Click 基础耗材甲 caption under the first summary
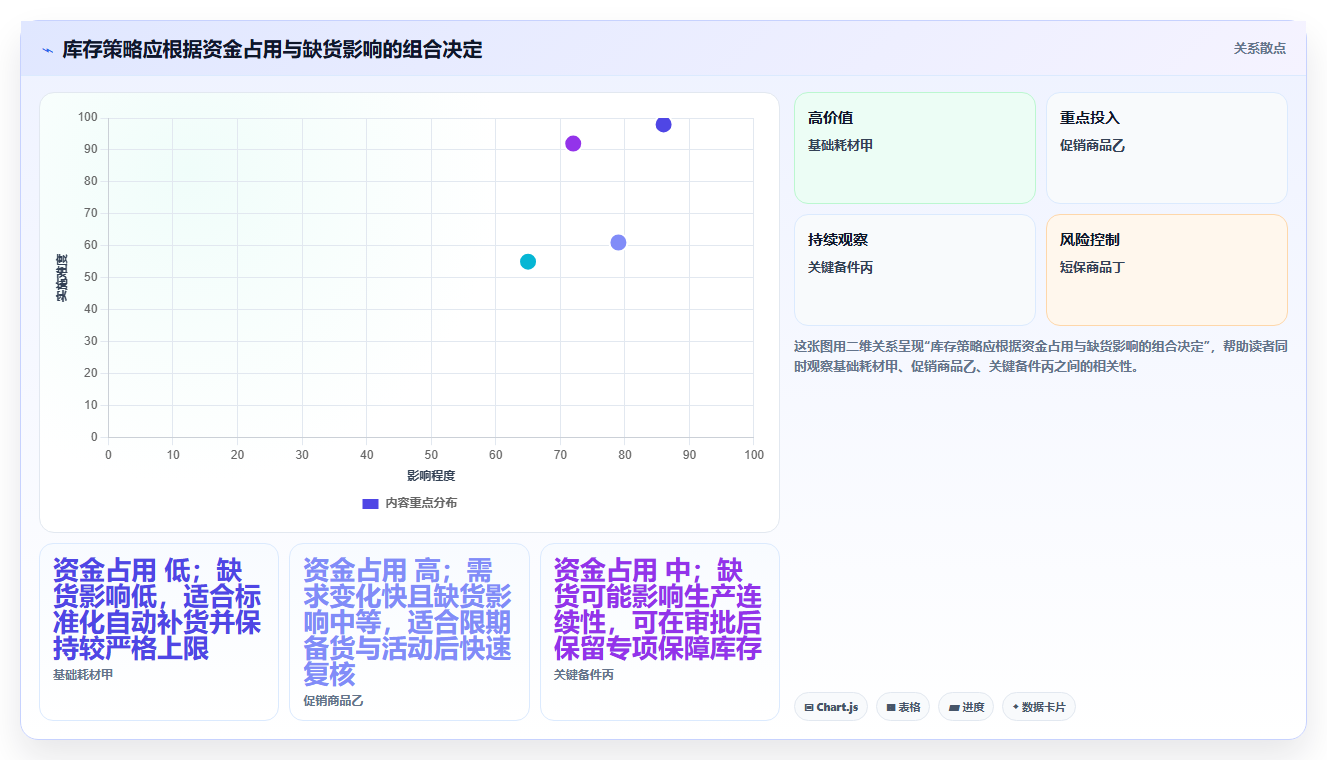1327x760 pixels. coord(83,674)
